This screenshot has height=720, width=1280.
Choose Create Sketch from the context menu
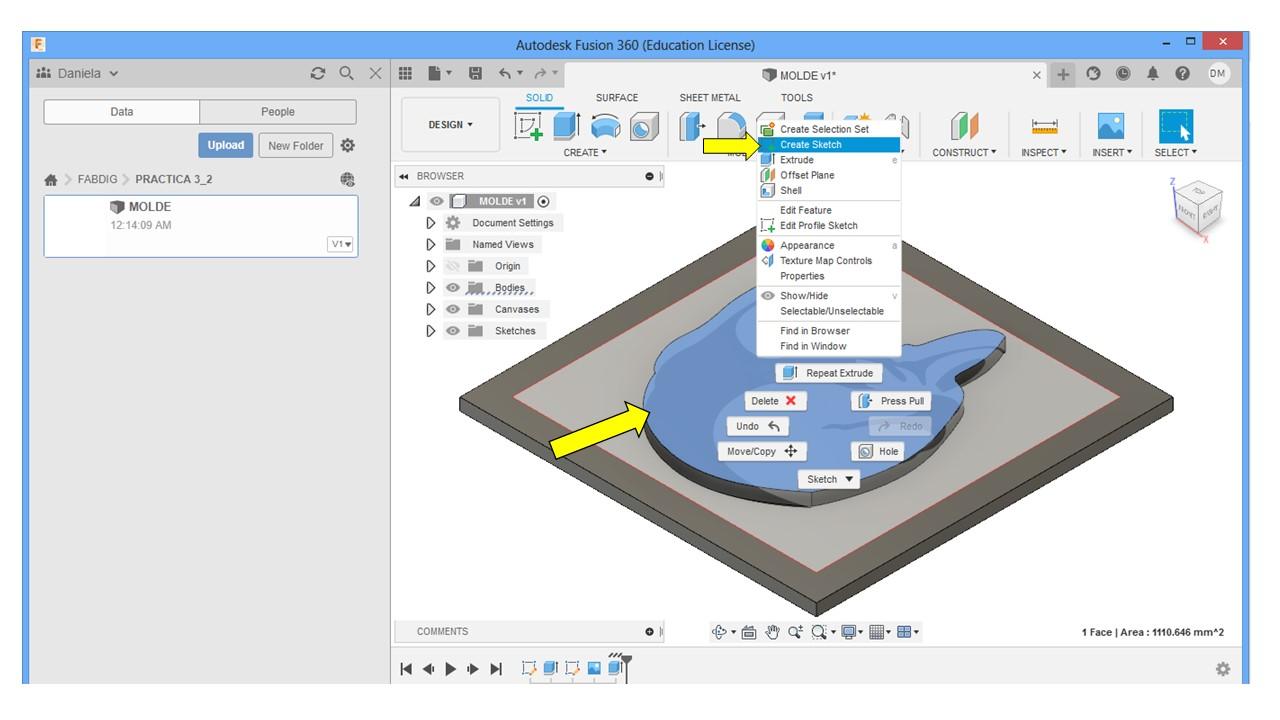point(828,144)
